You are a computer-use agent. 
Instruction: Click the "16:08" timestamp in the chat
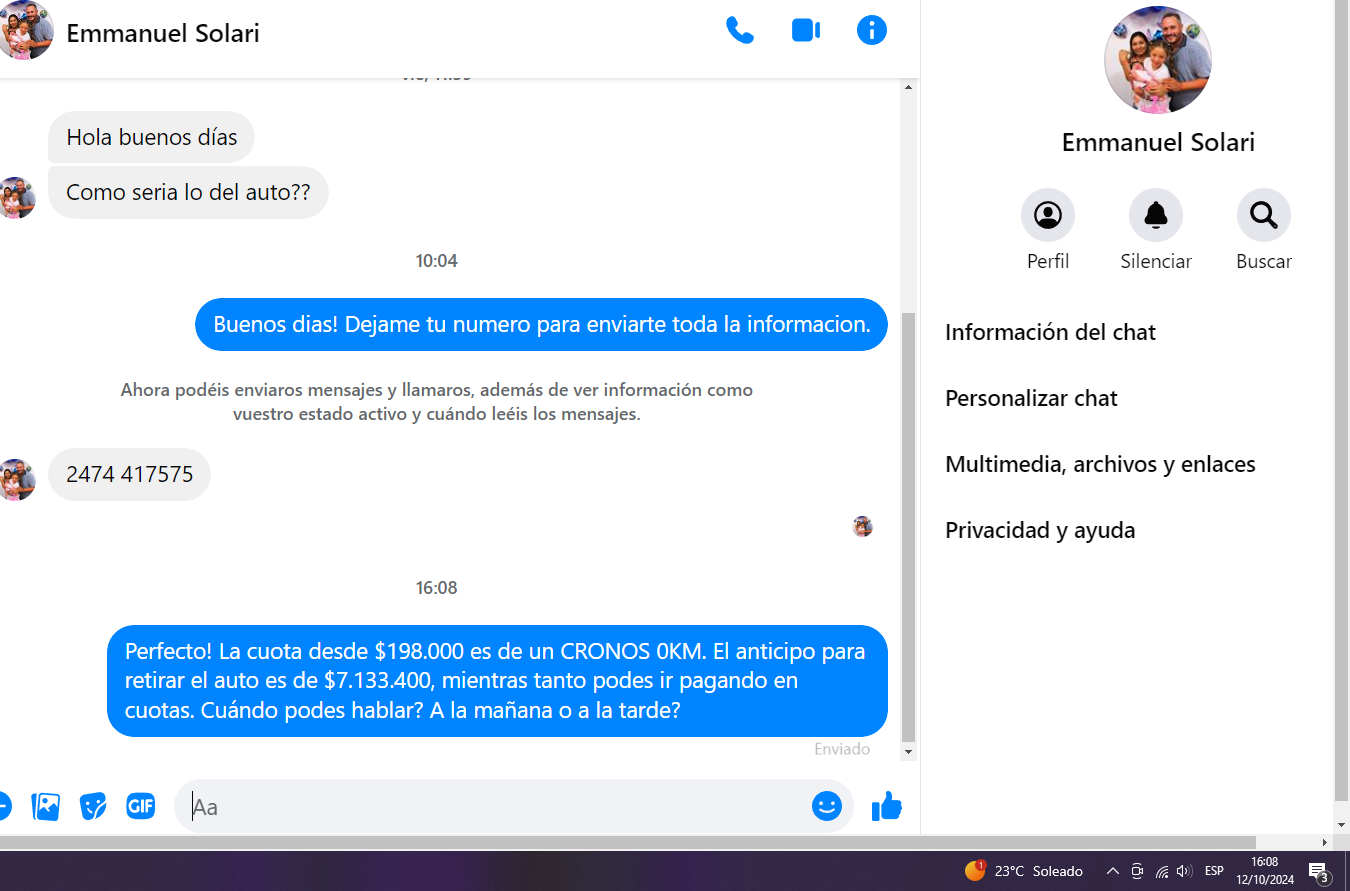437,588
